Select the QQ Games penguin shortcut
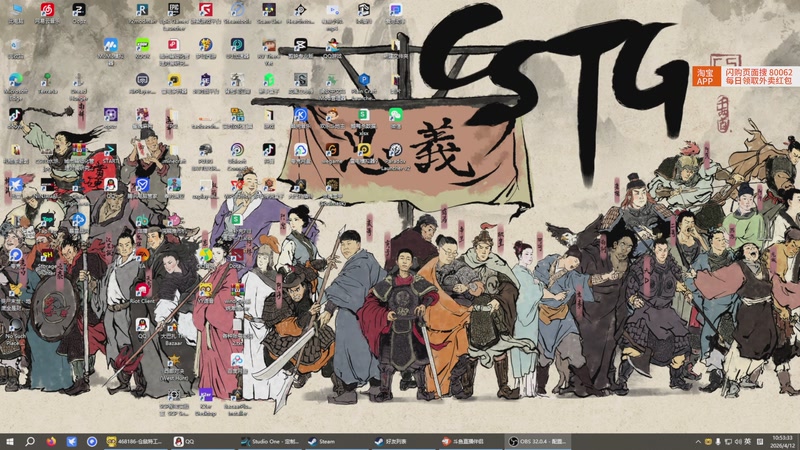The width and height of the screenshot is (800, 450). 332,48
